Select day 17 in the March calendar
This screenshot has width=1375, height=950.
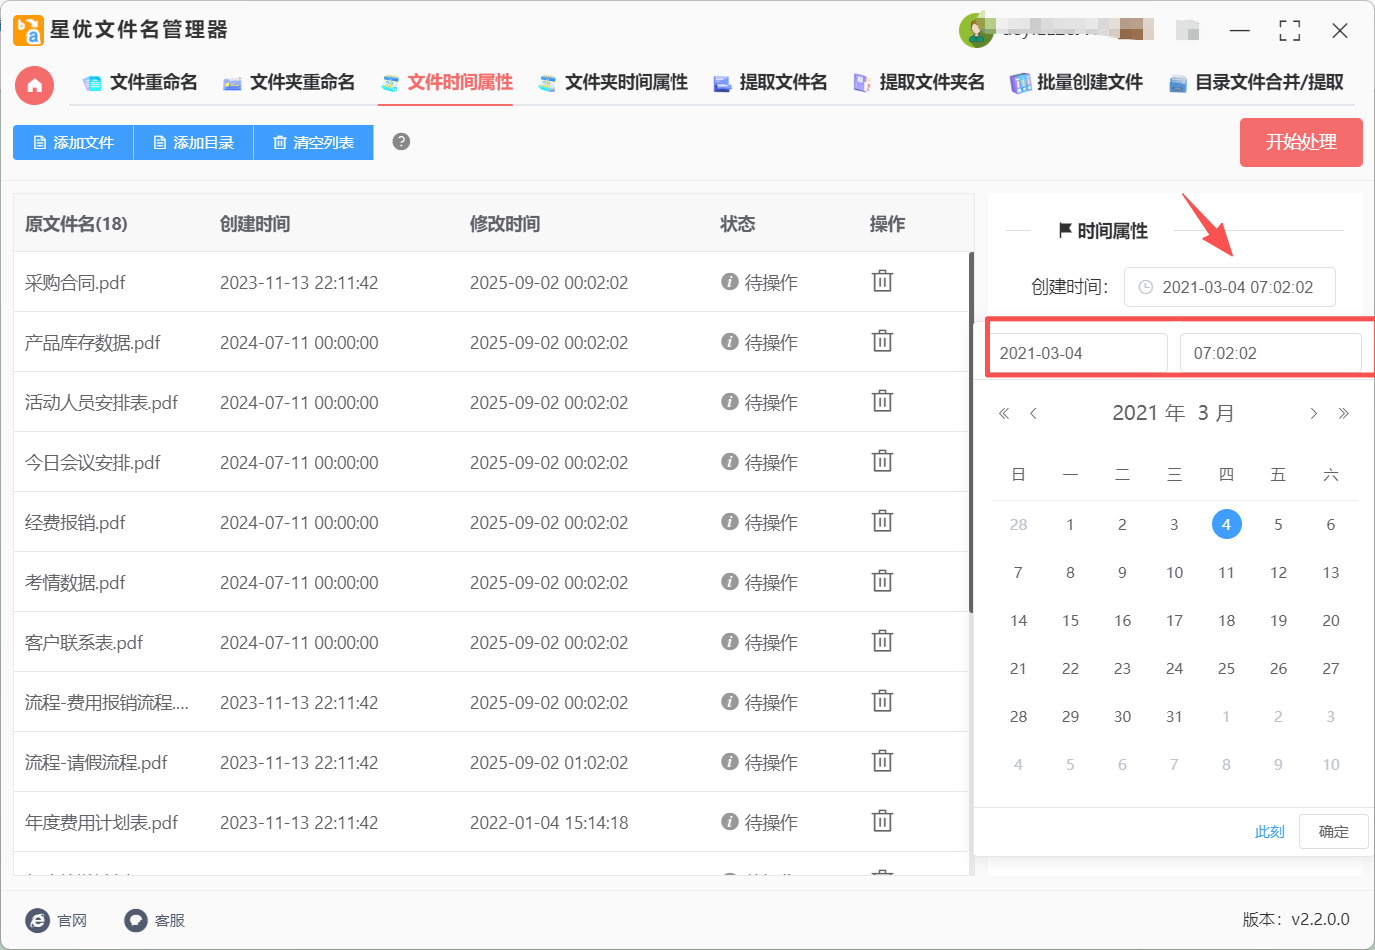pyautogui.click(x=1174, y=621)
